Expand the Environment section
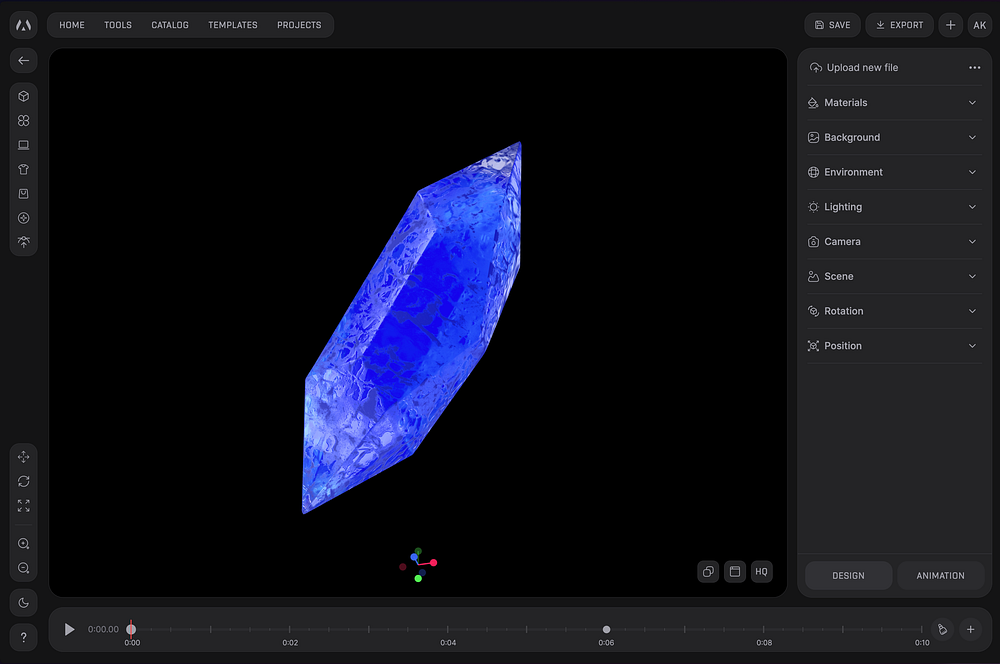Screen dimensions: 1000x664 (894, 172)
